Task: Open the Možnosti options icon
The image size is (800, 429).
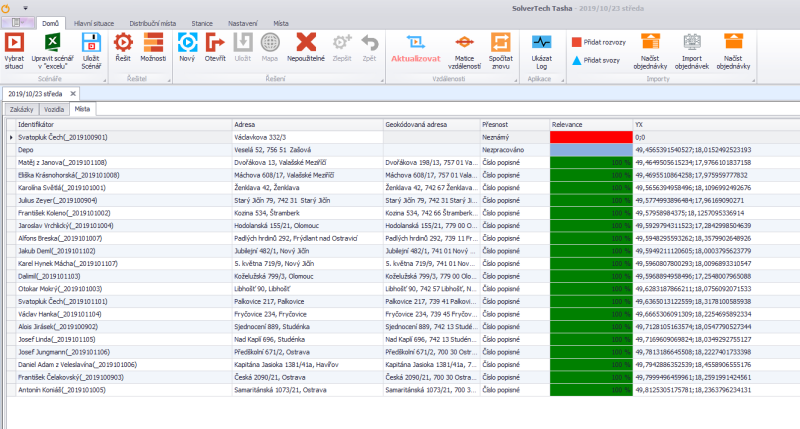Action: click(x=153, y=43)
